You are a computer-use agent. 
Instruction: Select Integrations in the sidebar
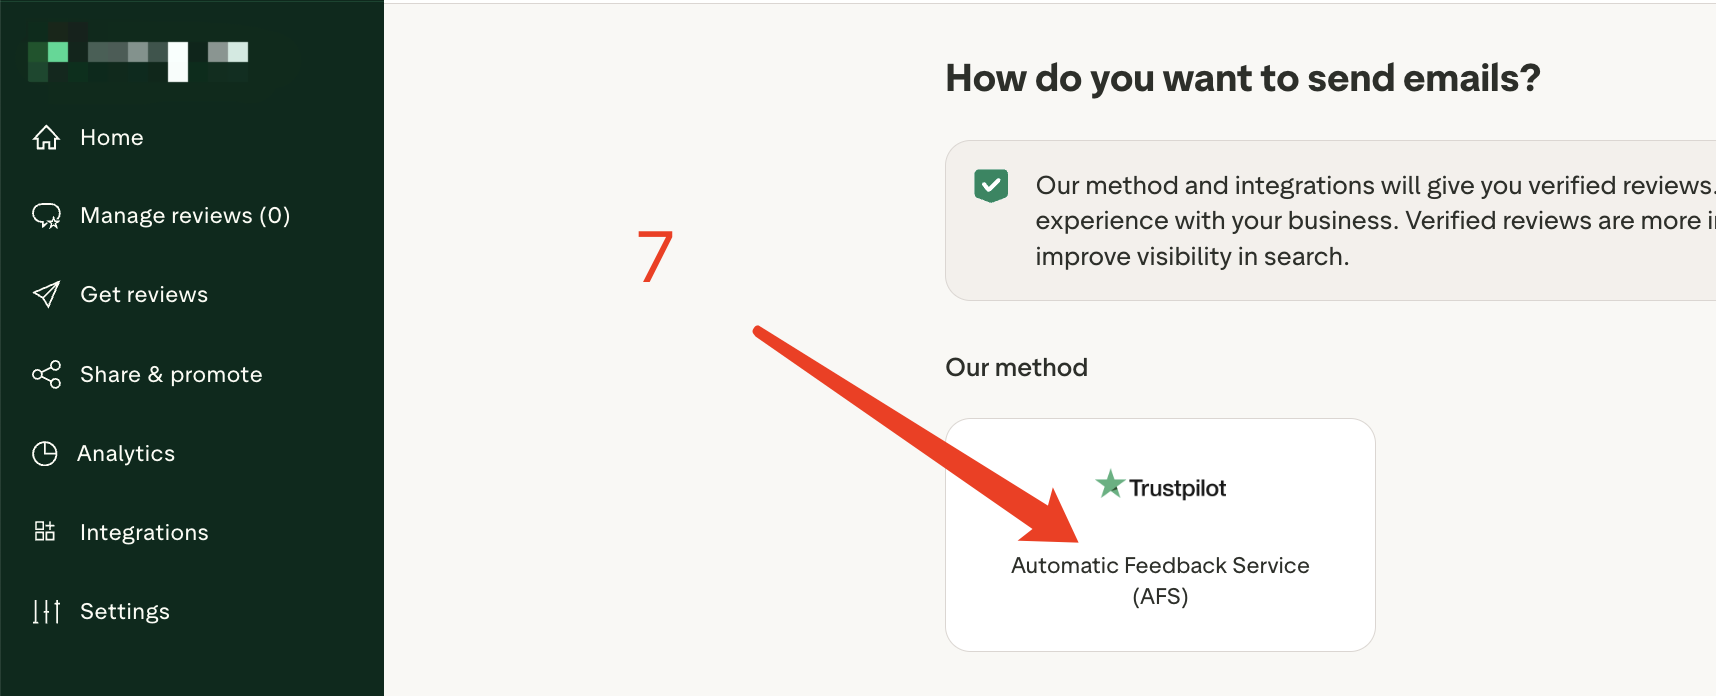[144, 532]
